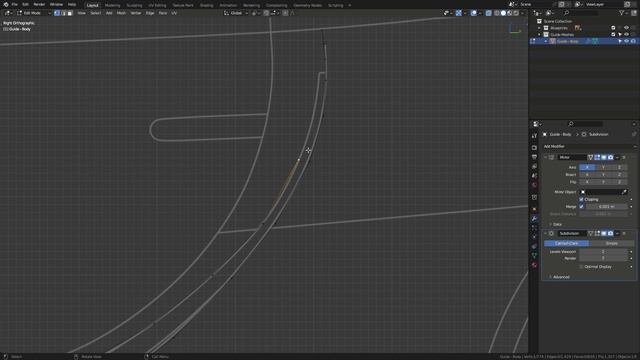Hide the Guide Meshes collection in viewport
Screen dimensions: 640x360
pos(626,35)
